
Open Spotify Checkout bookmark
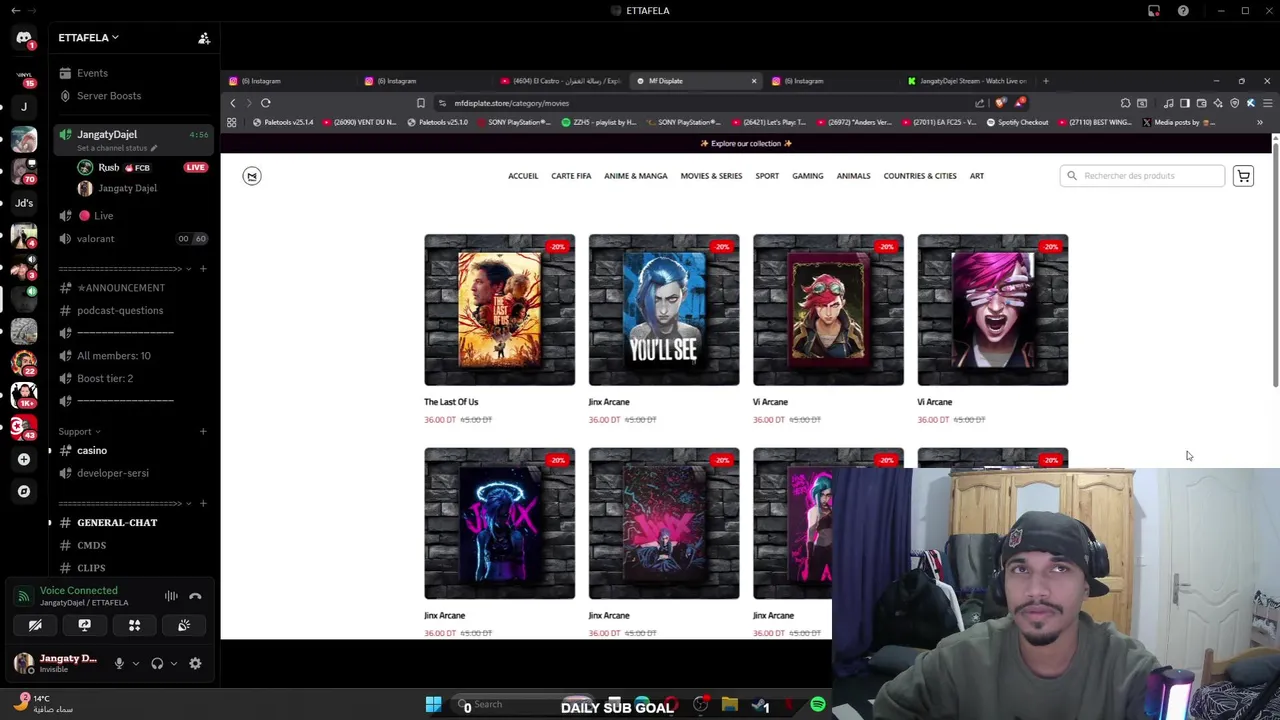click(1018, 122)
